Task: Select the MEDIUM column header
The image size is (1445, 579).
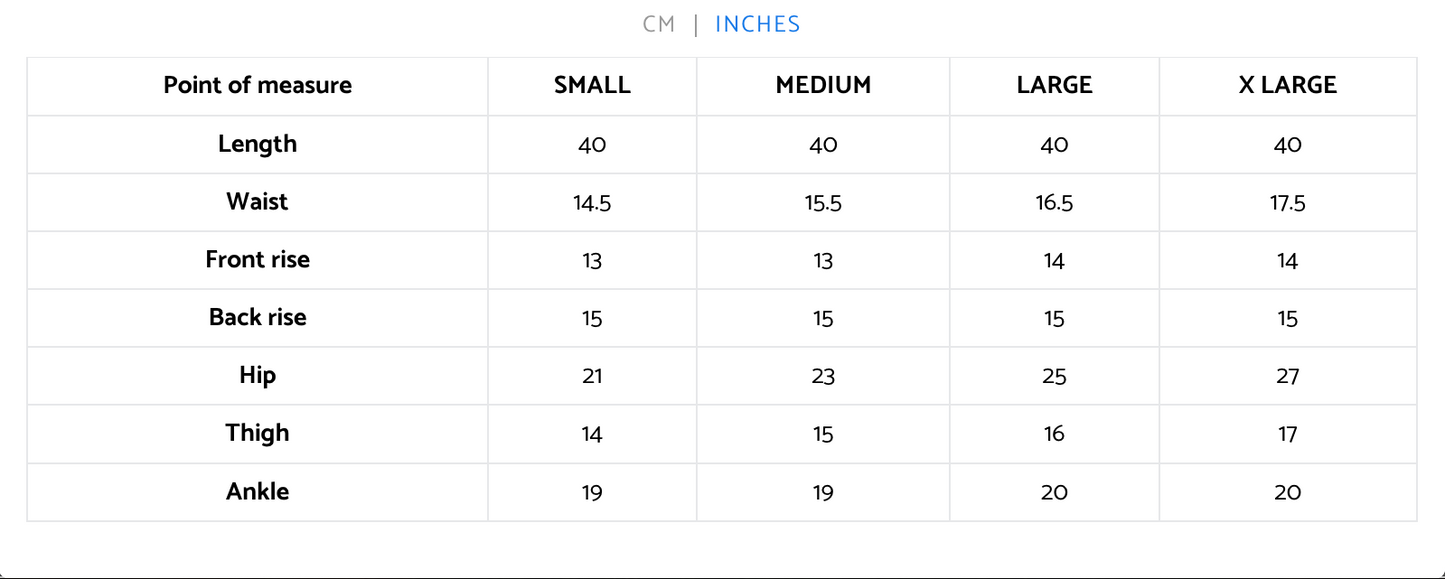Action: 823,86
